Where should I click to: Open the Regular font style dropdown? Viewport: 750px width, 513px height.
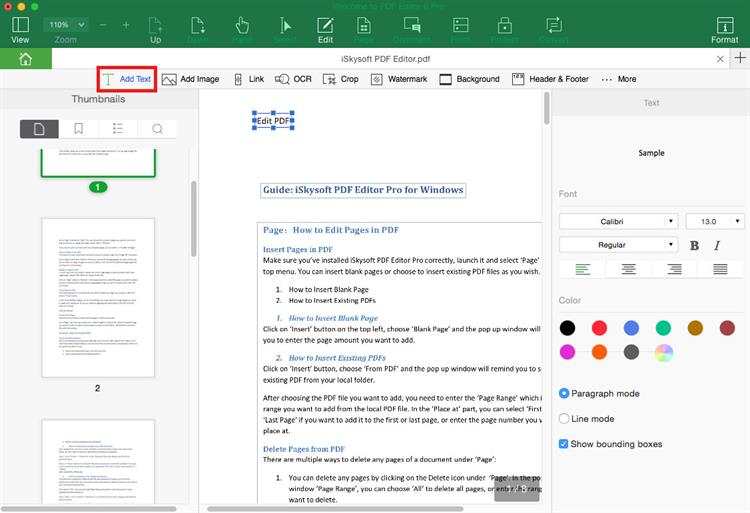(x=618, y=245)
